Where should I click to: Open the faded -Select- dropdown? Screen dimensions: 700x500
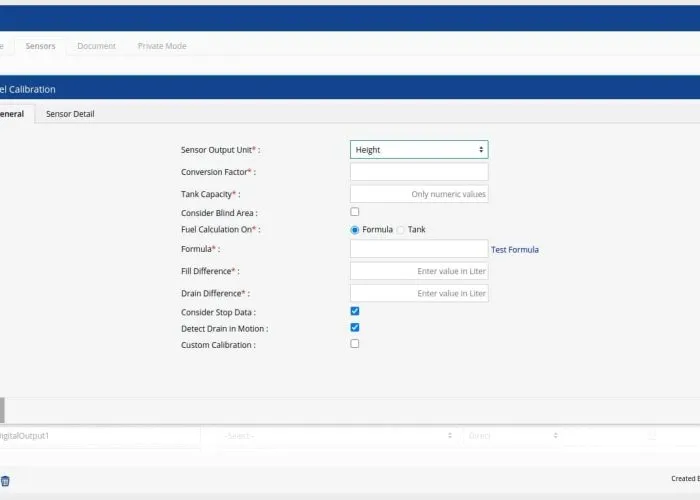338,436
